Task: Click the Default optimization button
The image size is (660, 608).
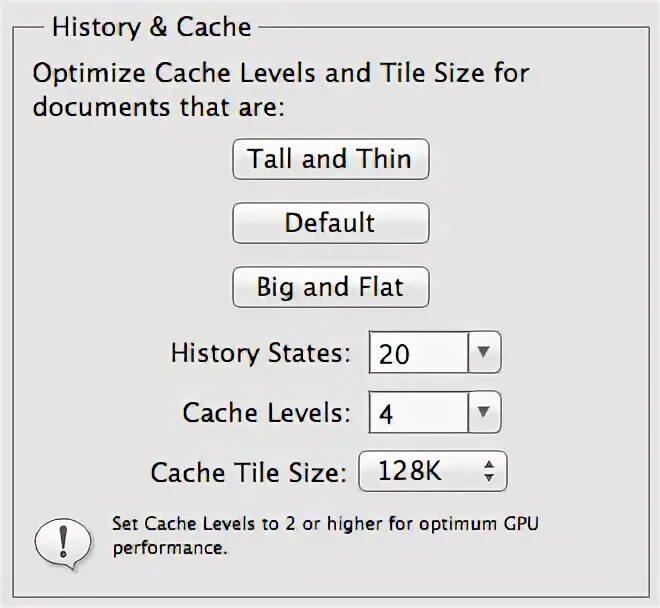Action: tap(331, 223)
